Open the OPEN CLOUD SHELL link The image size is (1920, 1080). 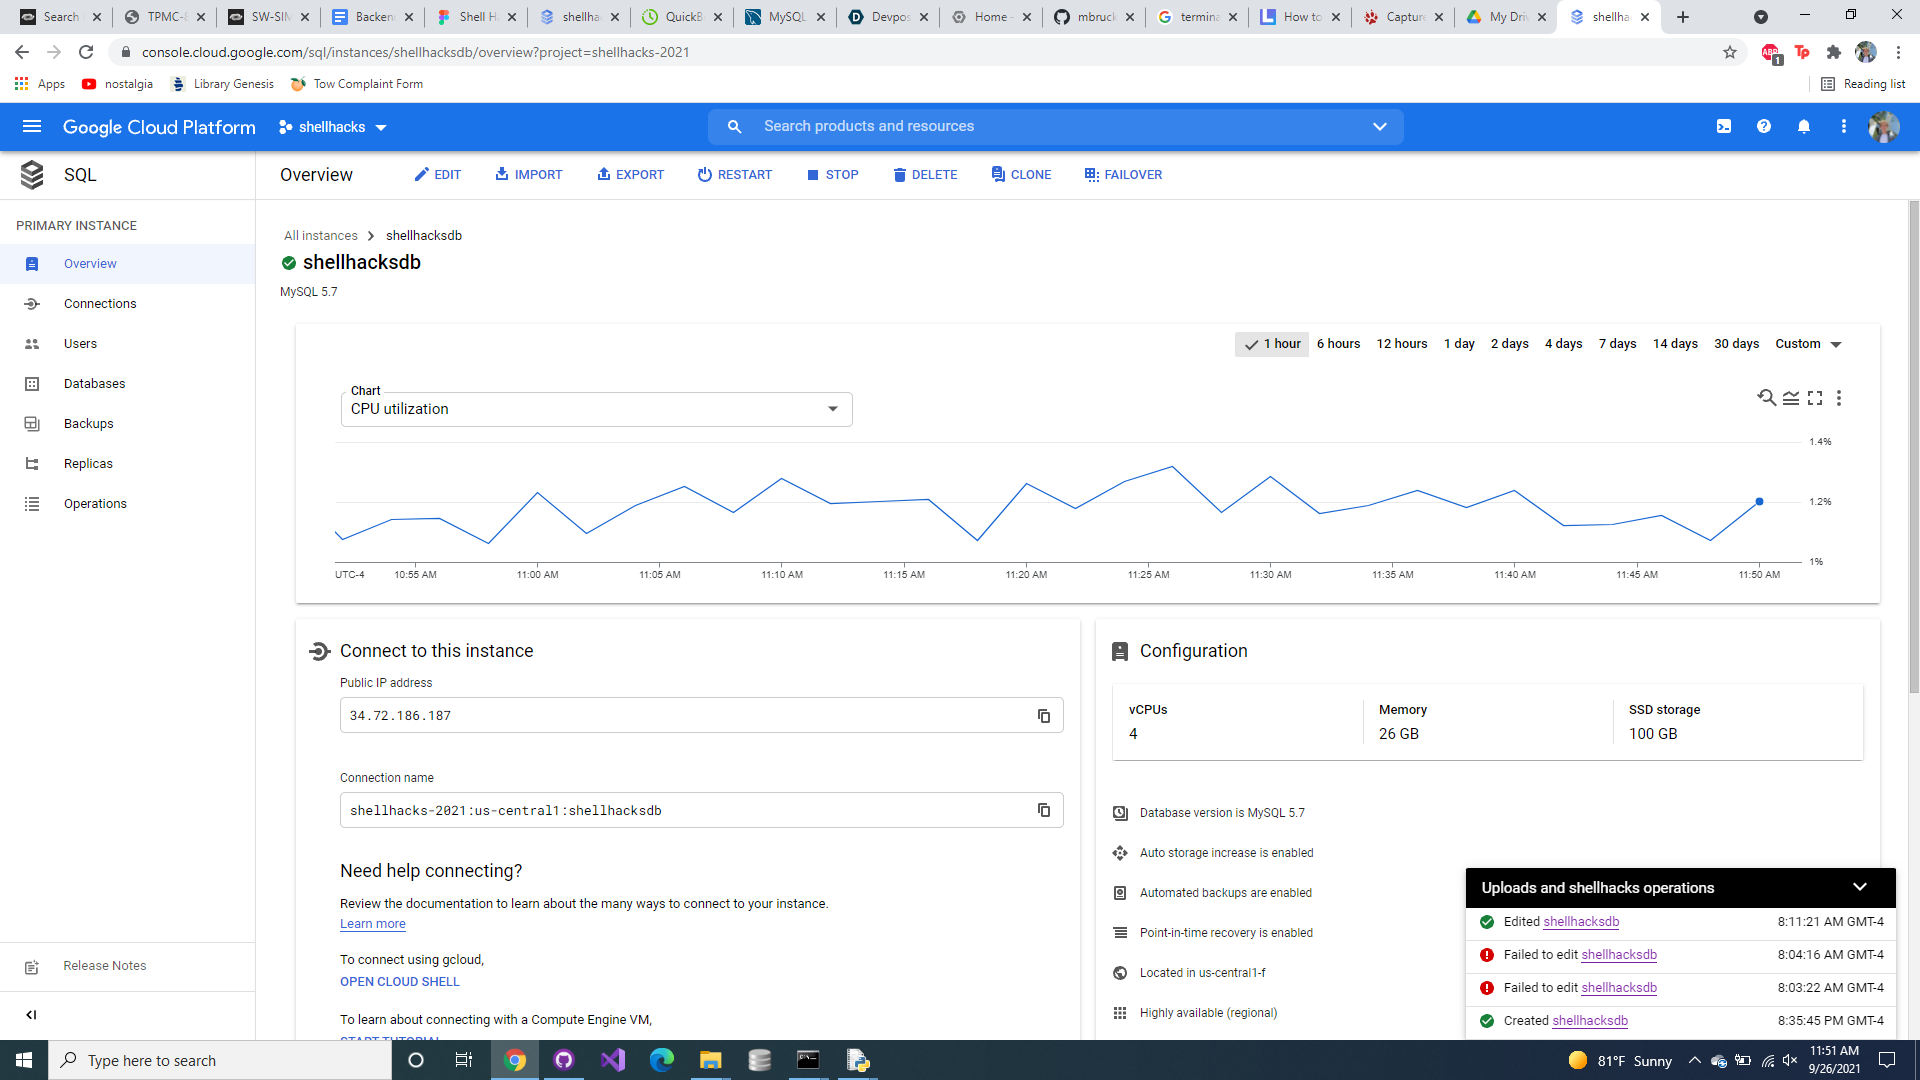coord(400,982)
